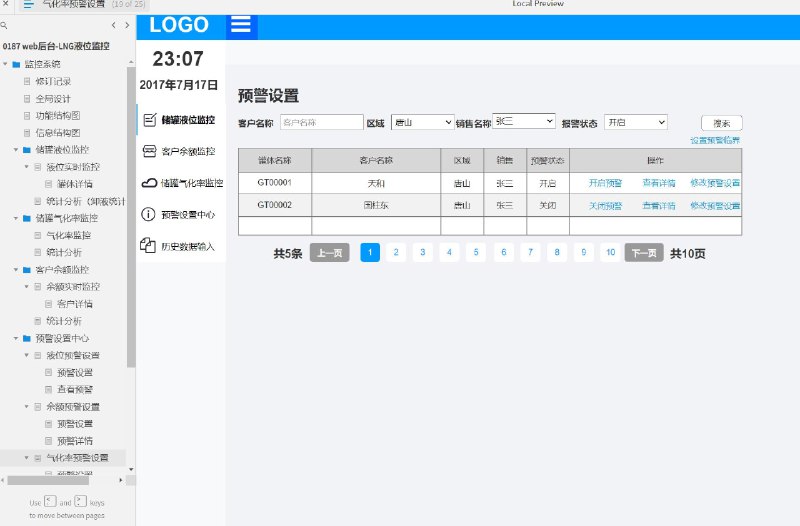Image resolution: width=800 pixels, height=526 pixels.
Task: Go to next page arrow in sidebar header
Action: coord(127,25)
